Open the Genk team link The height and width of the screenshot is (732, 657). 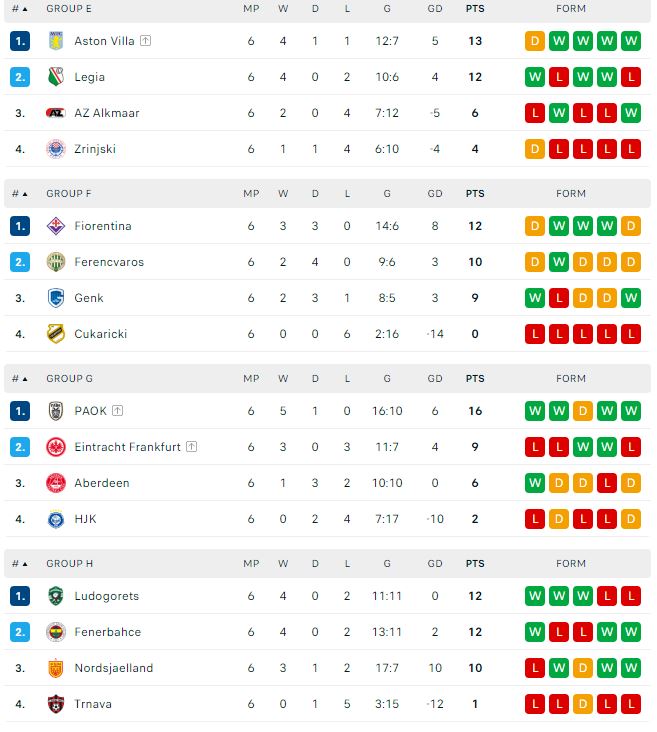click(x=88, y=298)
